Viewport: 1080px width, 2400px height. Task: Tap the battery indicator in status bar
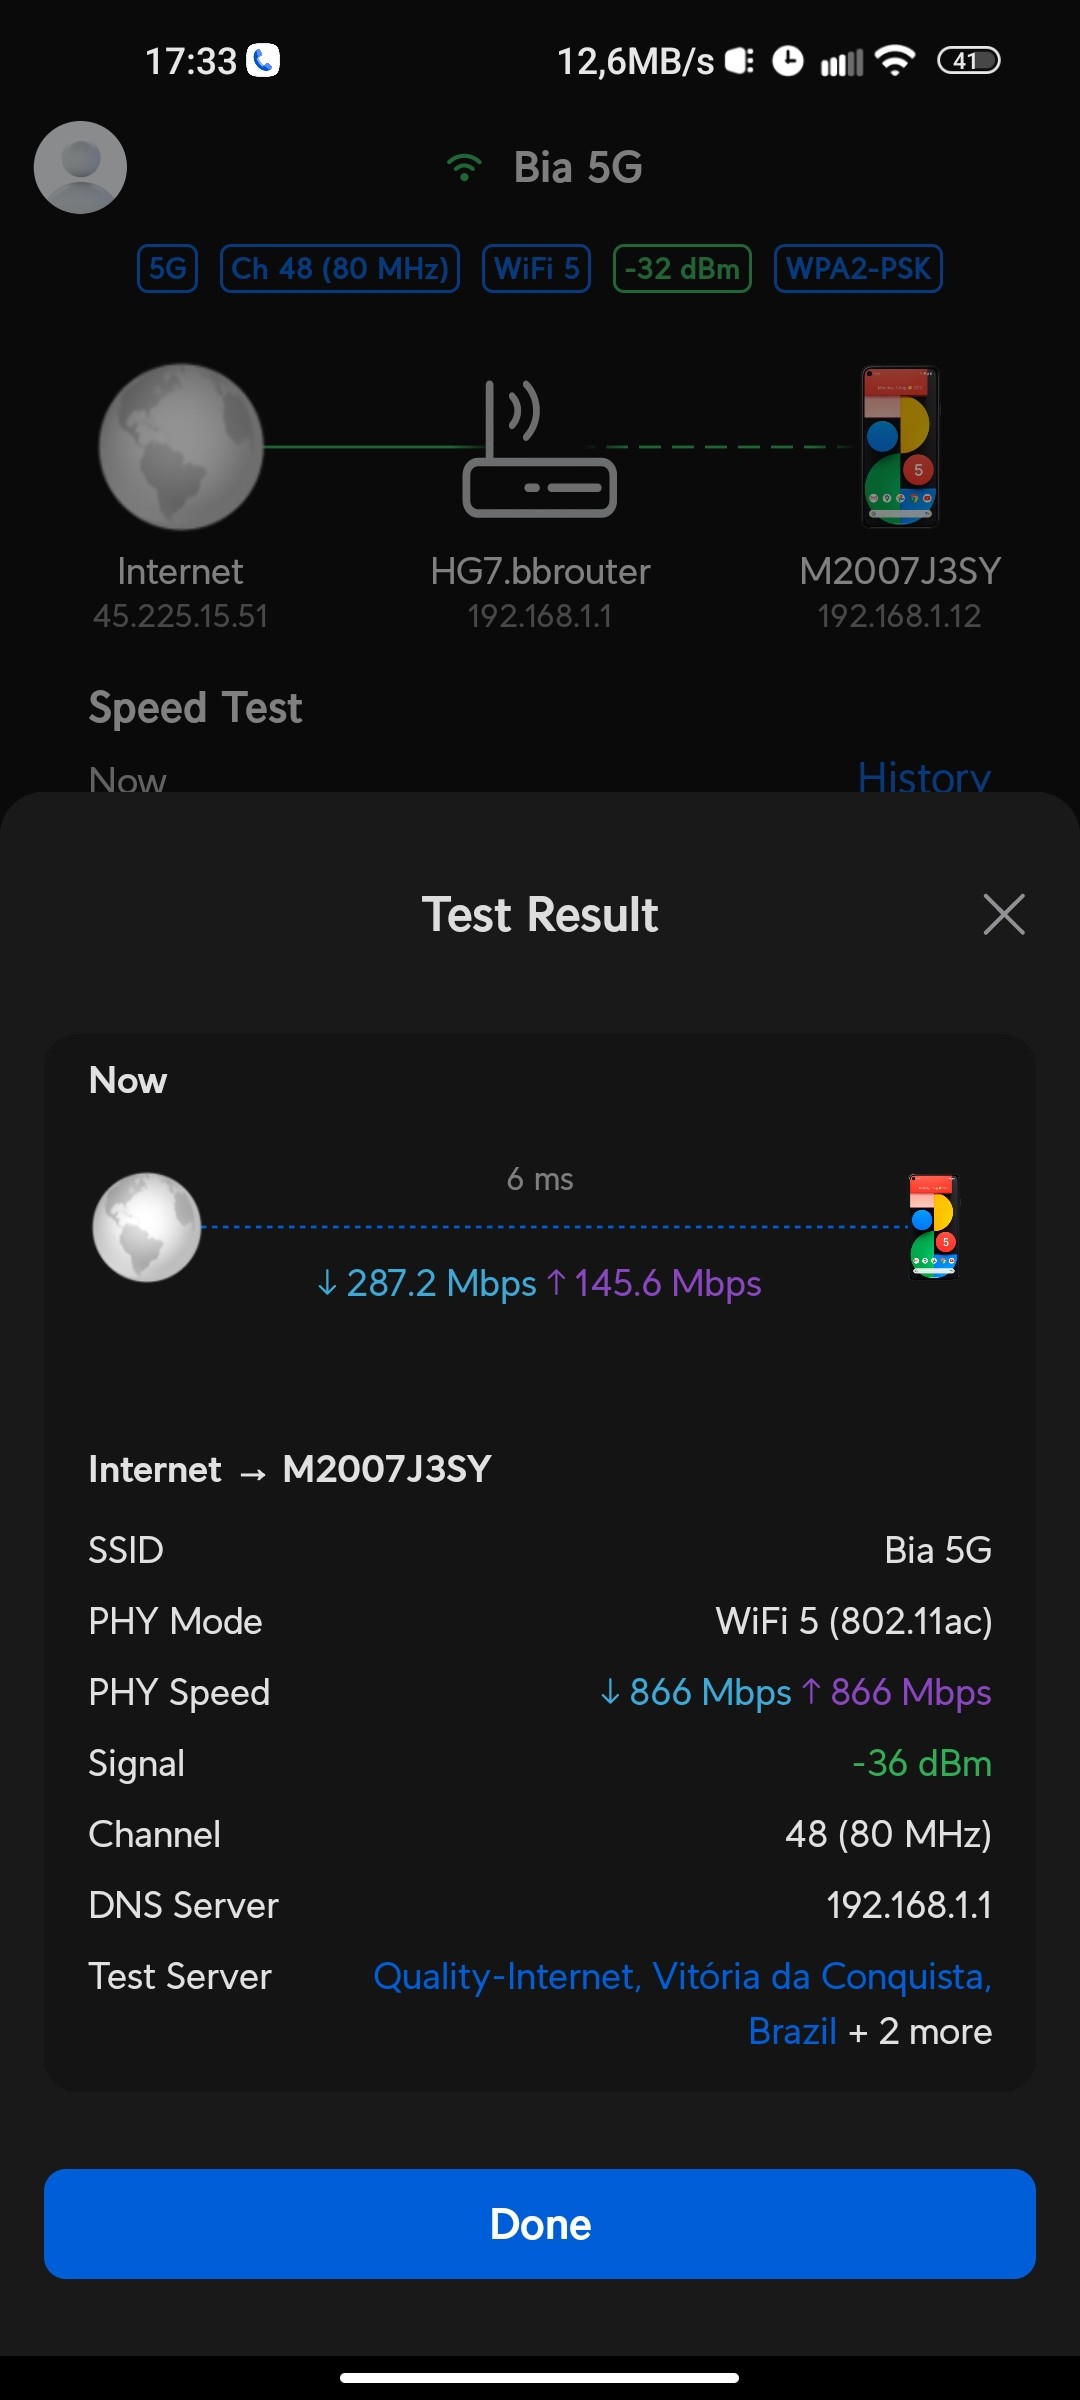coord(967,61)
